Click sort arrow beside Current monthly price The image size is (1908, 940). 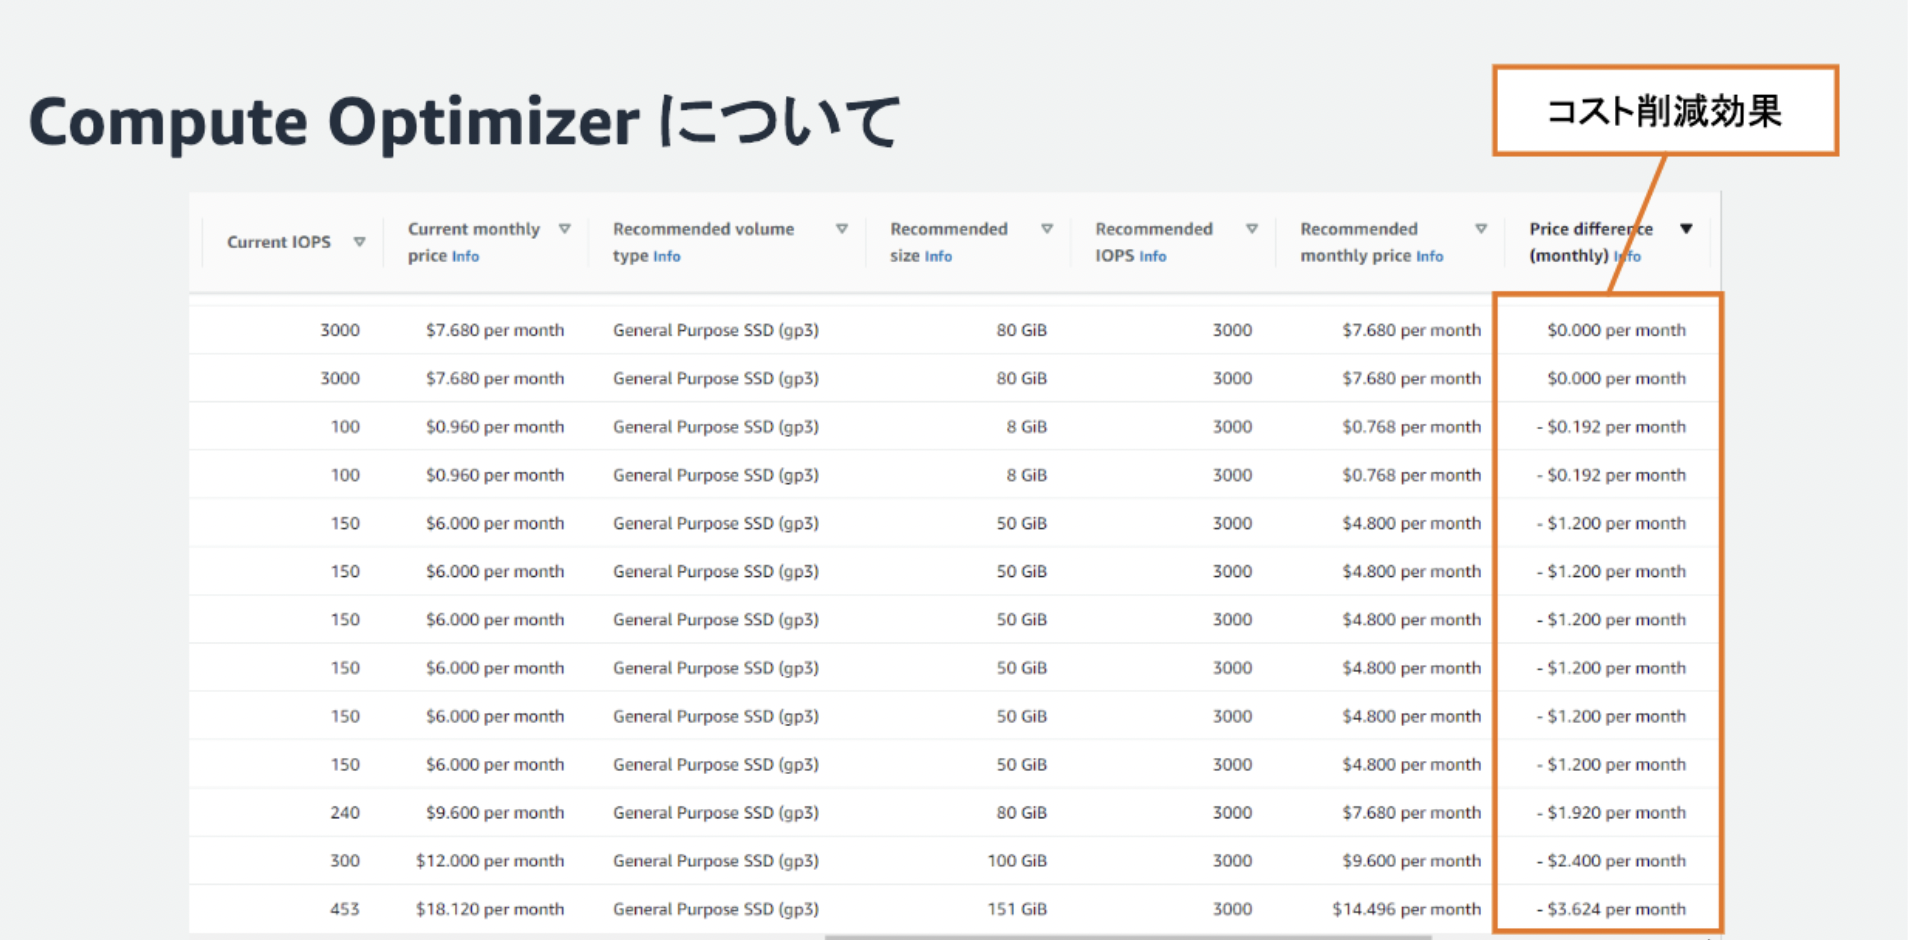coord(565,229)
